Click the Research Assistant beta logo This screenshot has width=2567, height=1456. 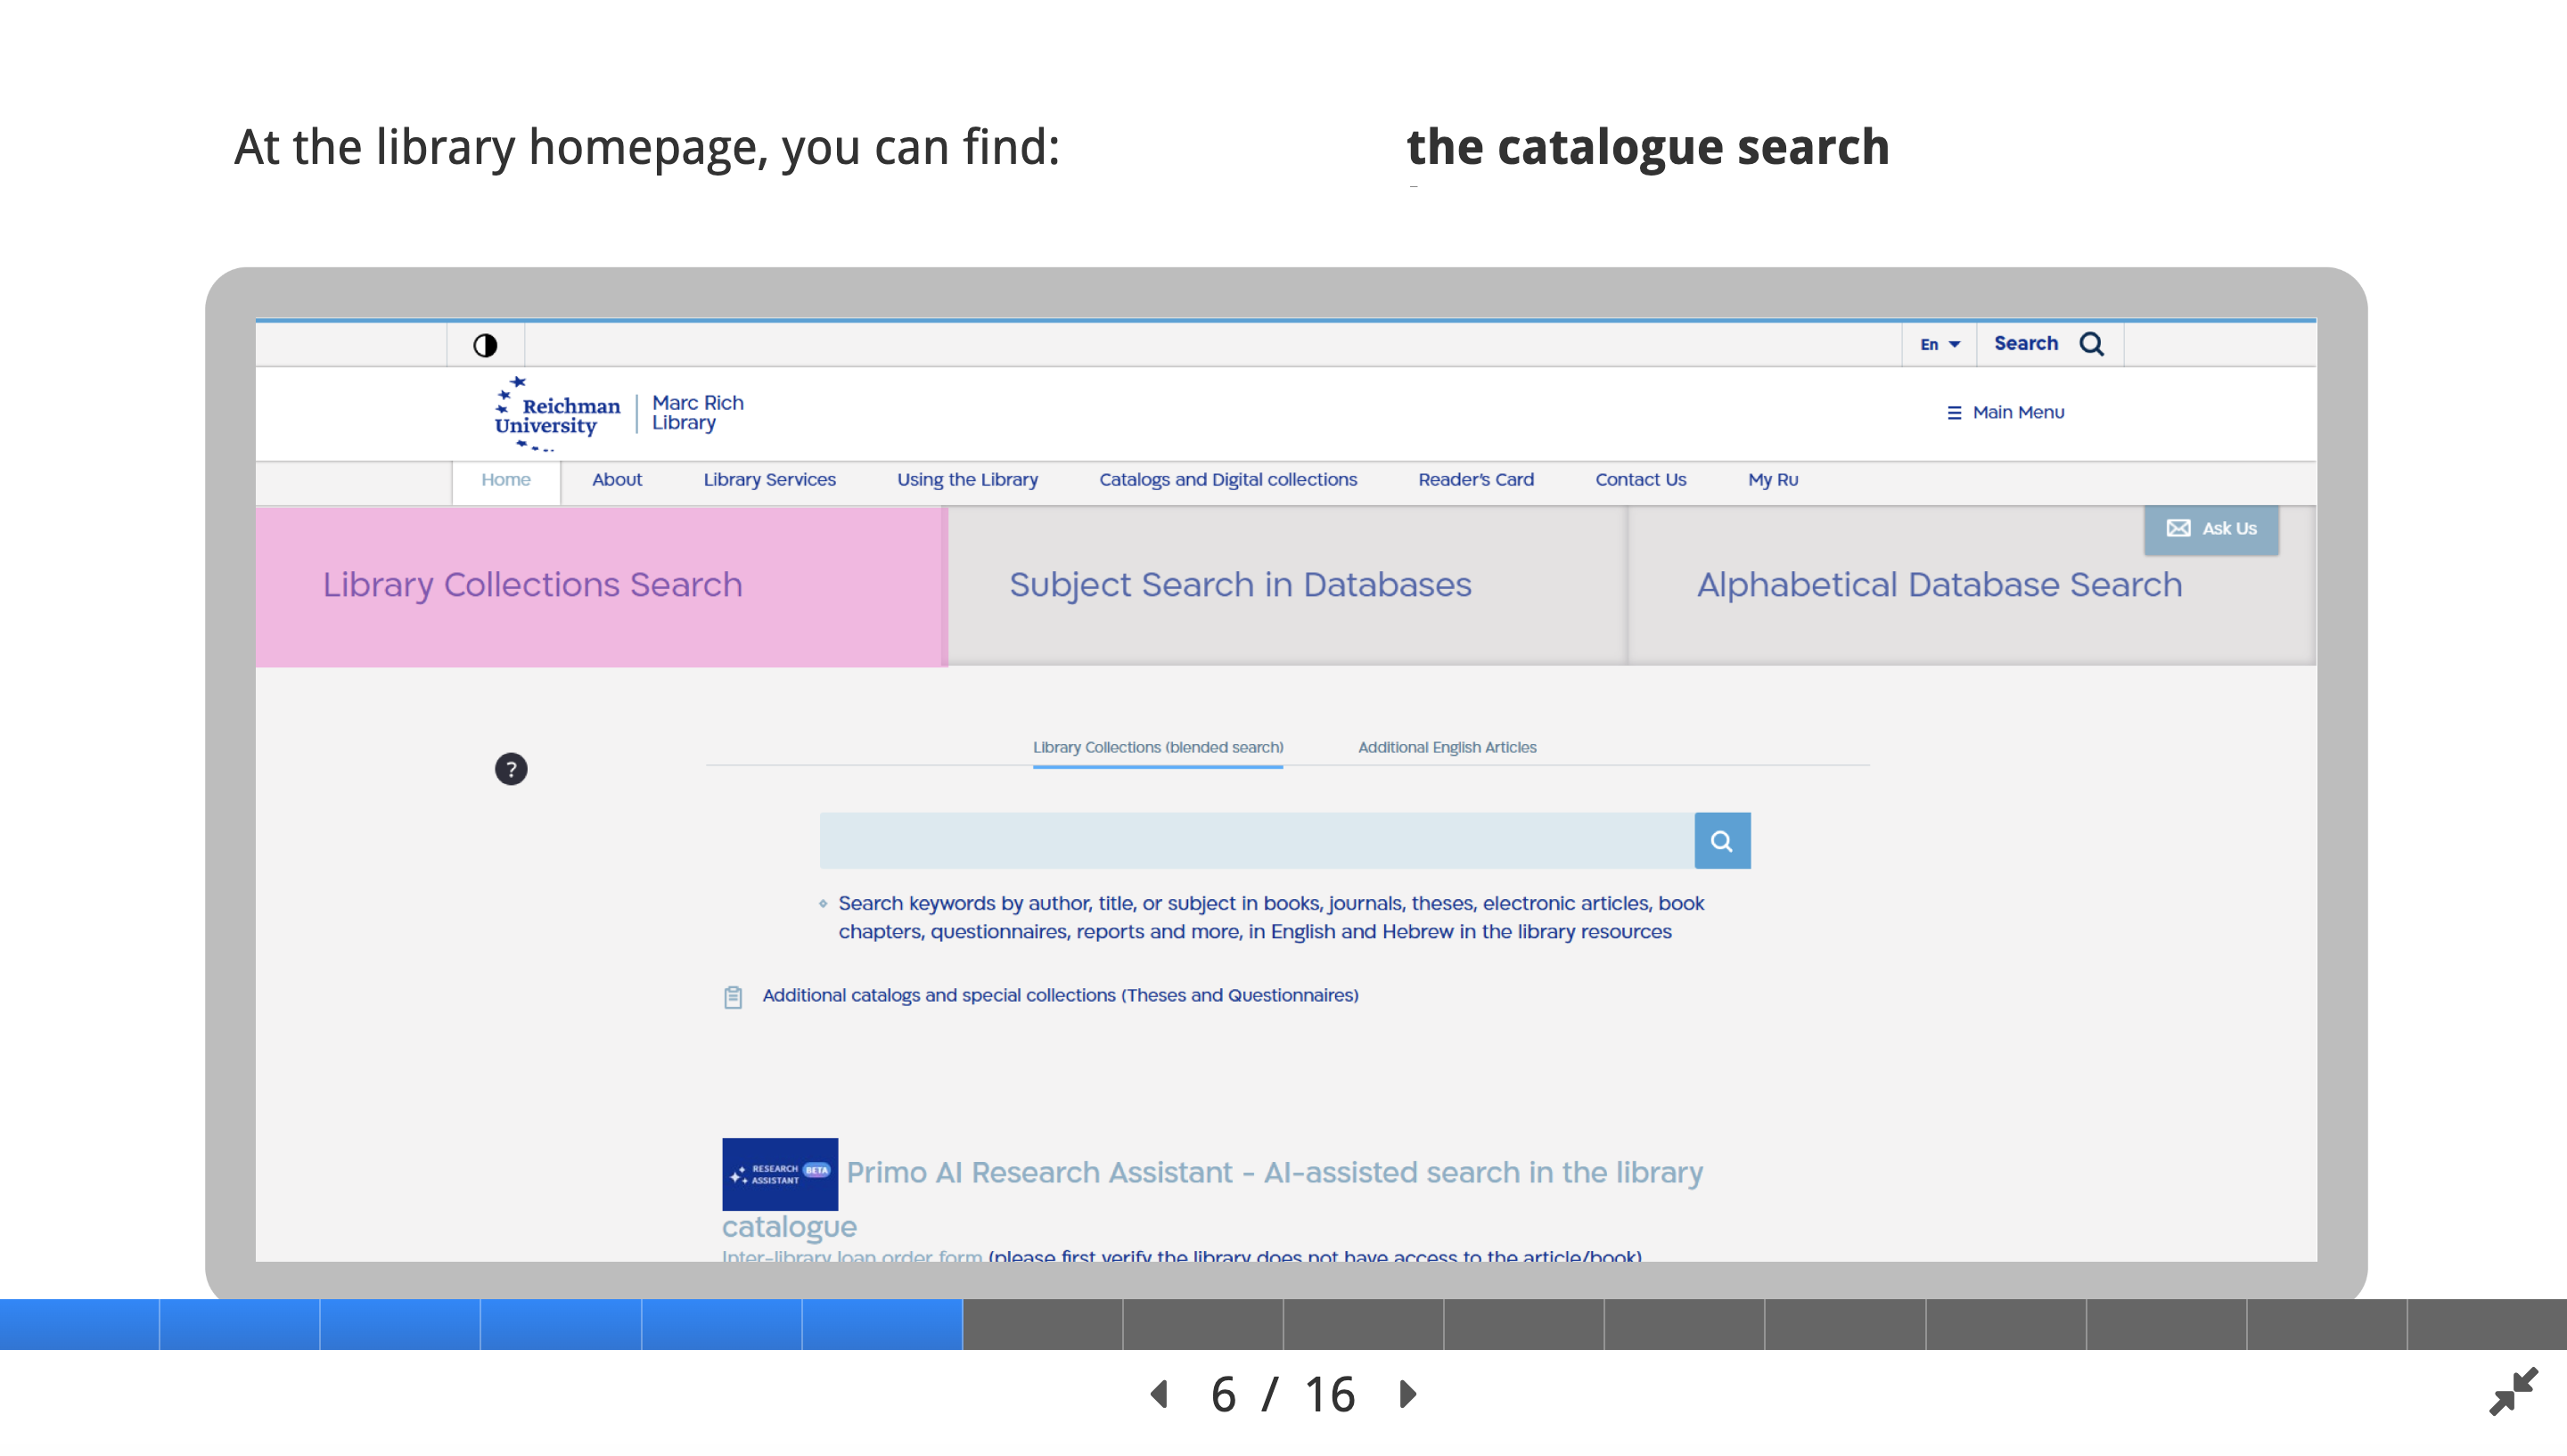pos(780,1174)
